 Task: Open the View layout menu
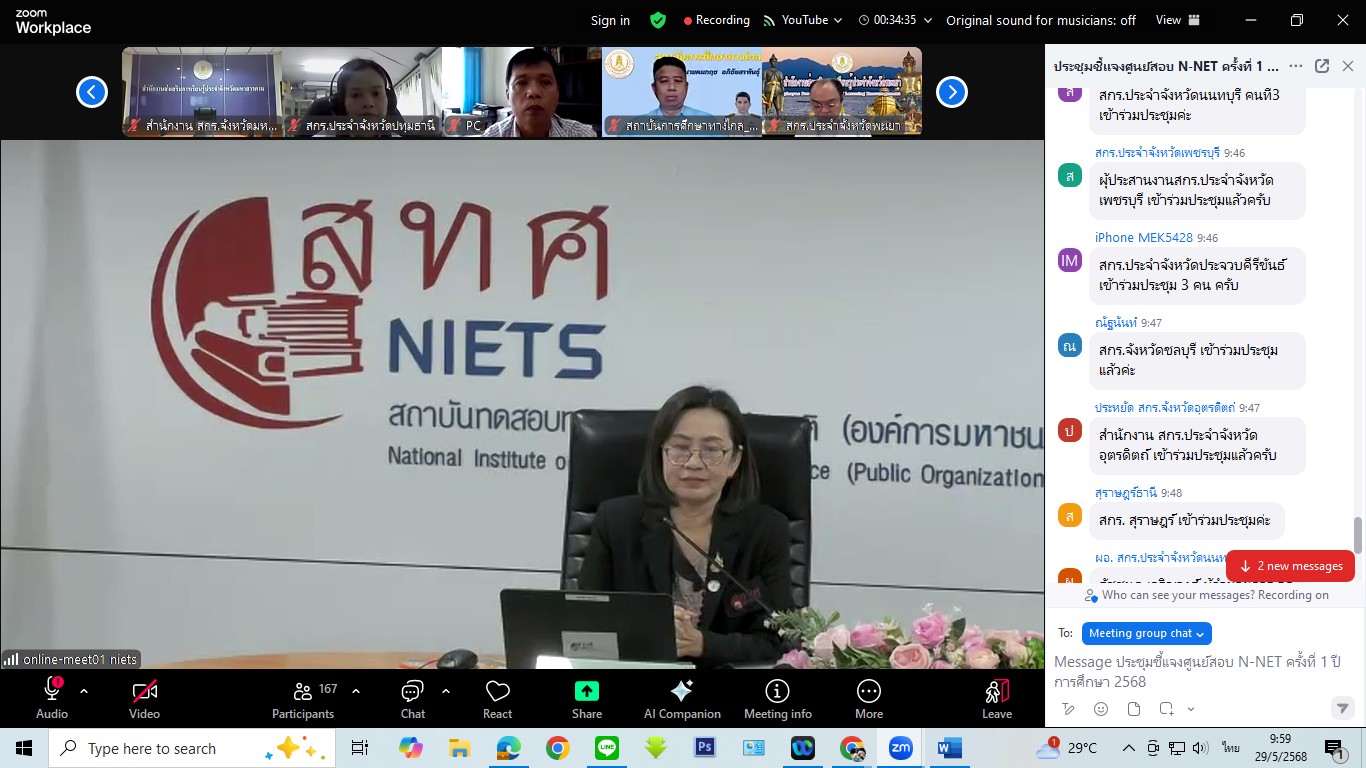tap(1178, 20)
